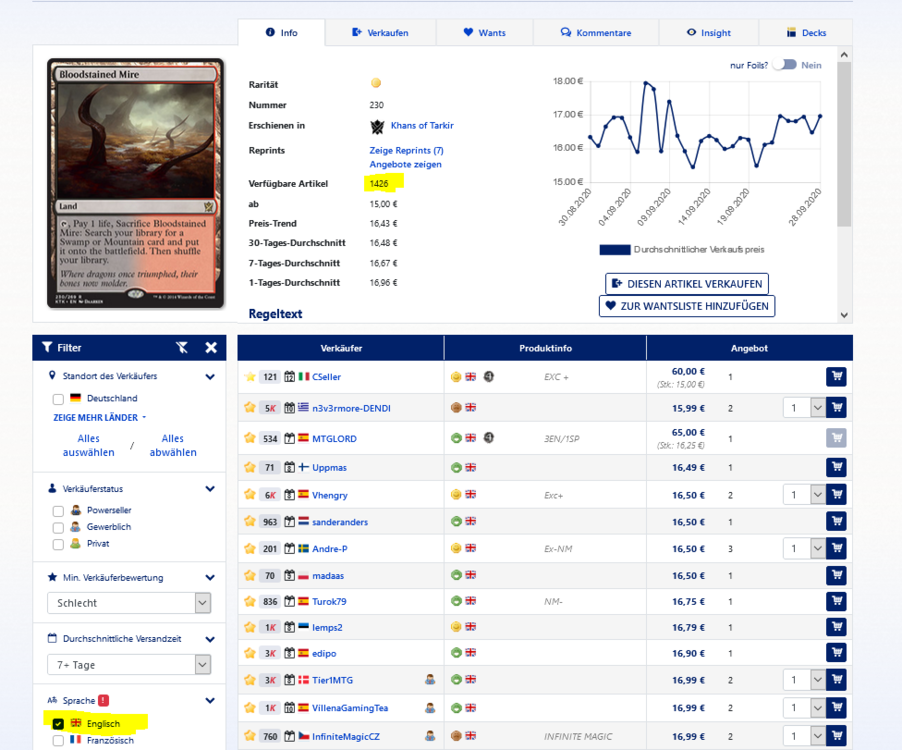The height and width of the screenshot is (750, 902).
Task: Enable the Powerseller checkbox
Action: (58, 511)
